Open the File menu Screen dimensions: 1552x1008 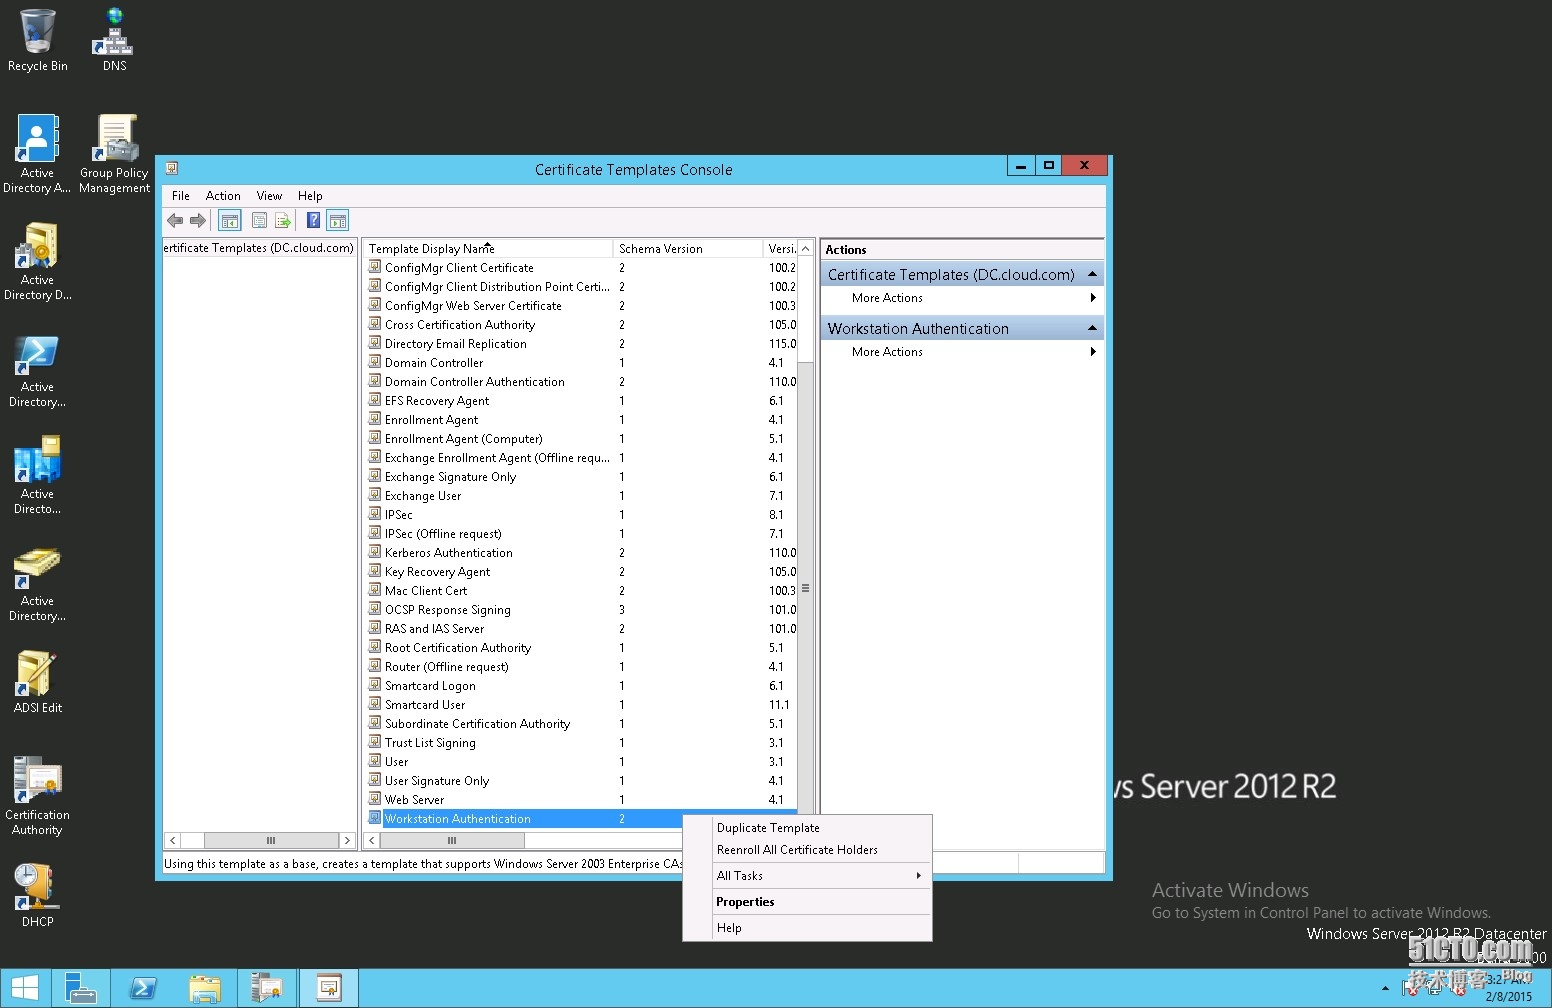click(x=181, y=196)
